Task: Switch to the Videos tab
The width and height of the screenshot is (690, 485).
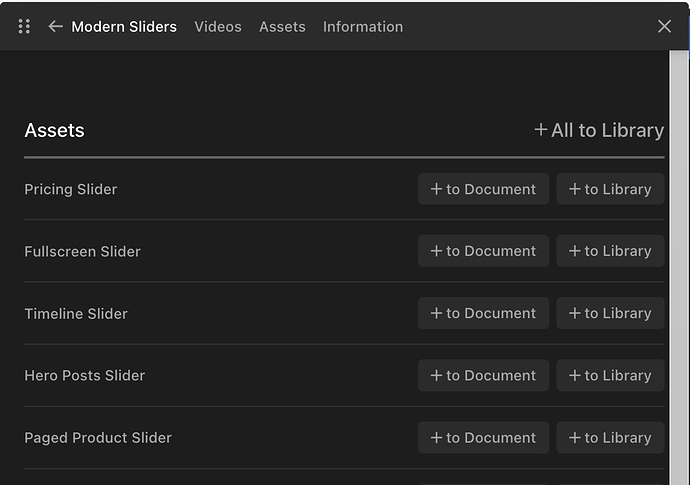Action: [218, 27]
